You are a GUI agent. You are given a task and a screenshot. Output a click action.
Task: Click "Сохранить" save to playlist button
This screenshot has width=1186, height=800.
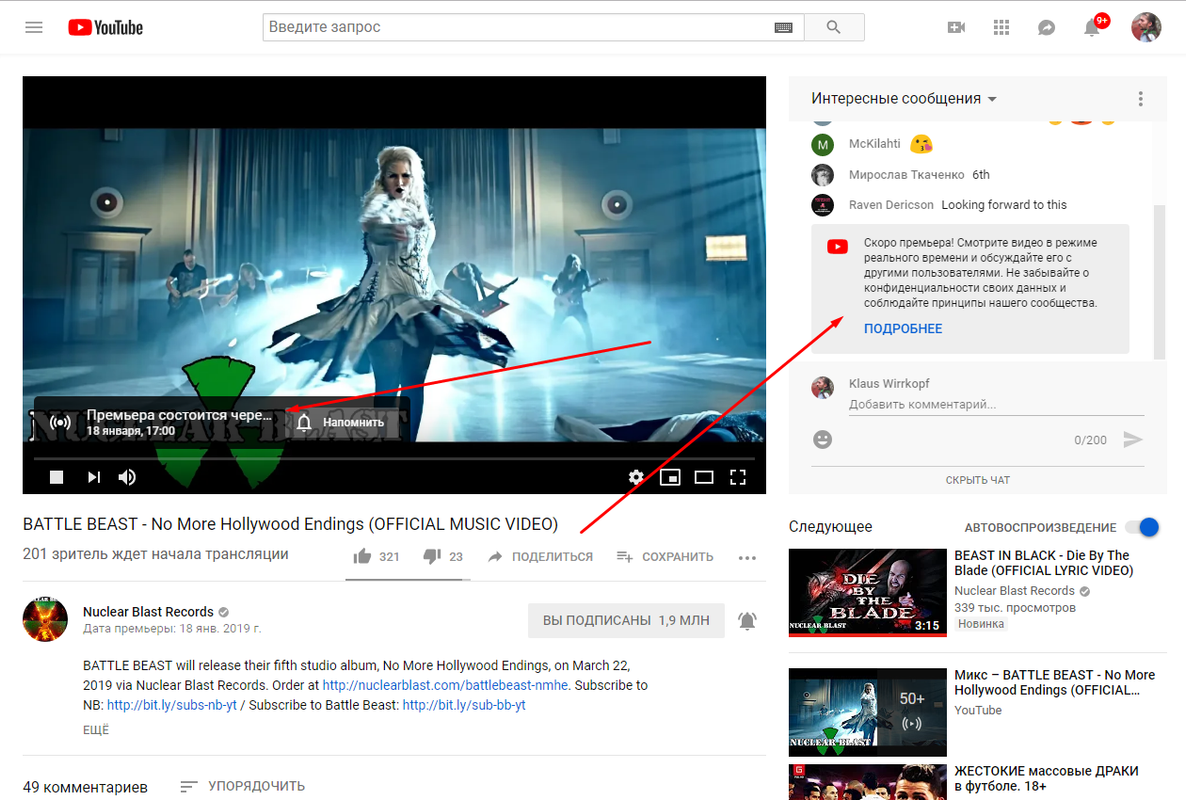click(x=665, y=557)
